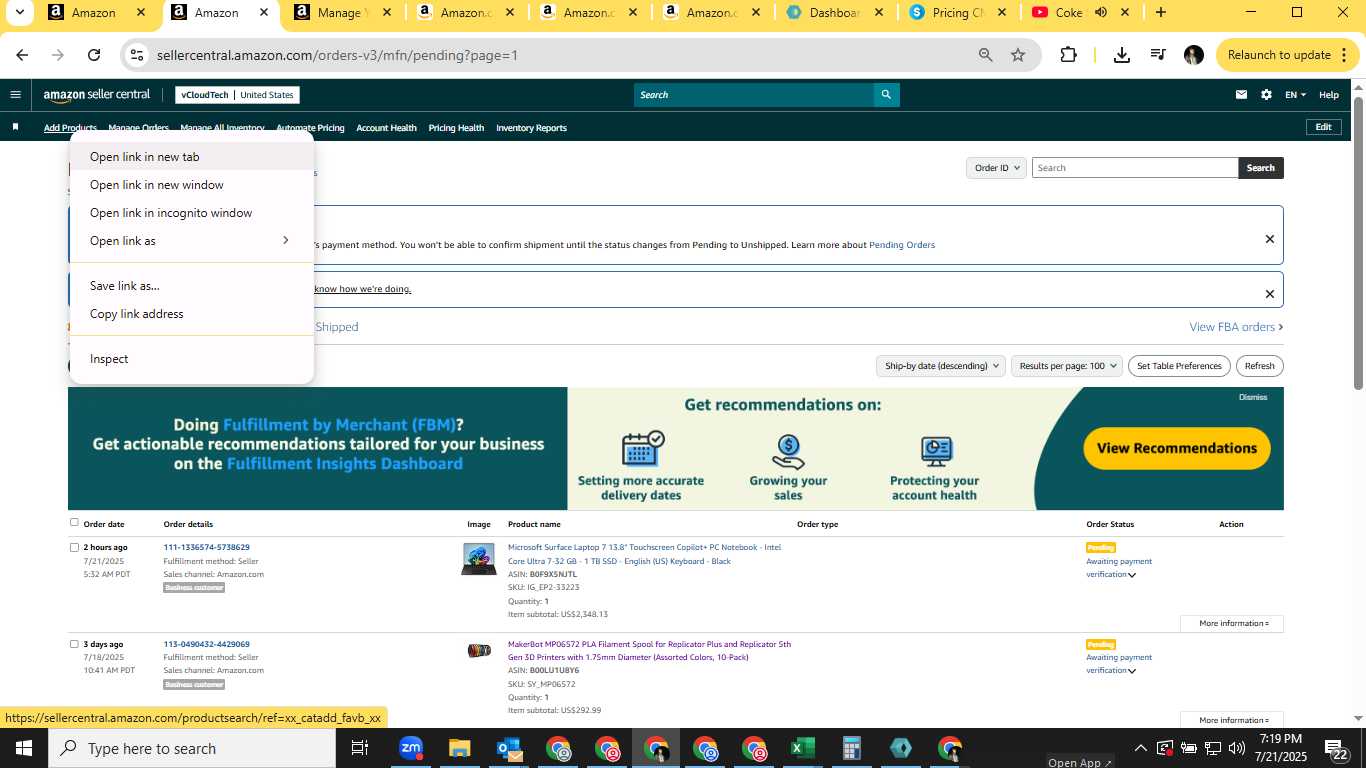The height and width of the screenshot is (768, 1366).
Task: Expand Awaiting payment verification for the MakerBot order
Action: pos(1132,671)
